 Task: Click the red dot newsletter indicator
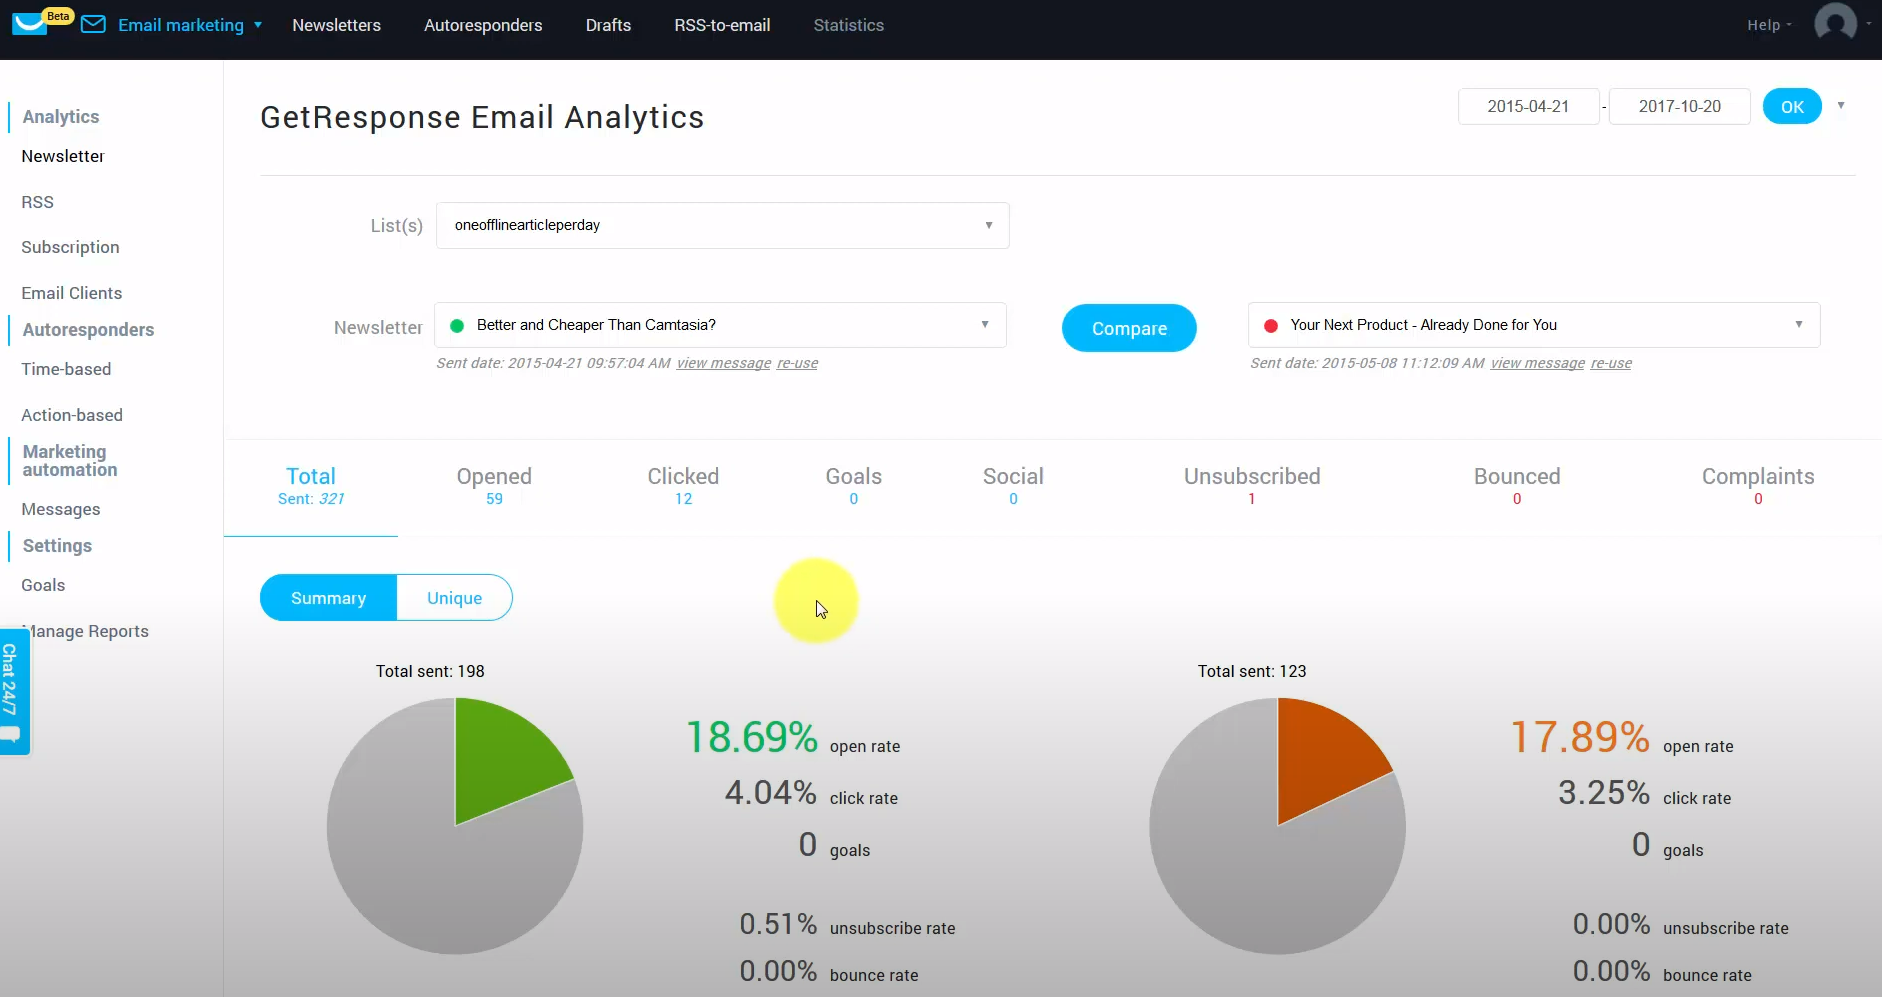coord(1271,326)
